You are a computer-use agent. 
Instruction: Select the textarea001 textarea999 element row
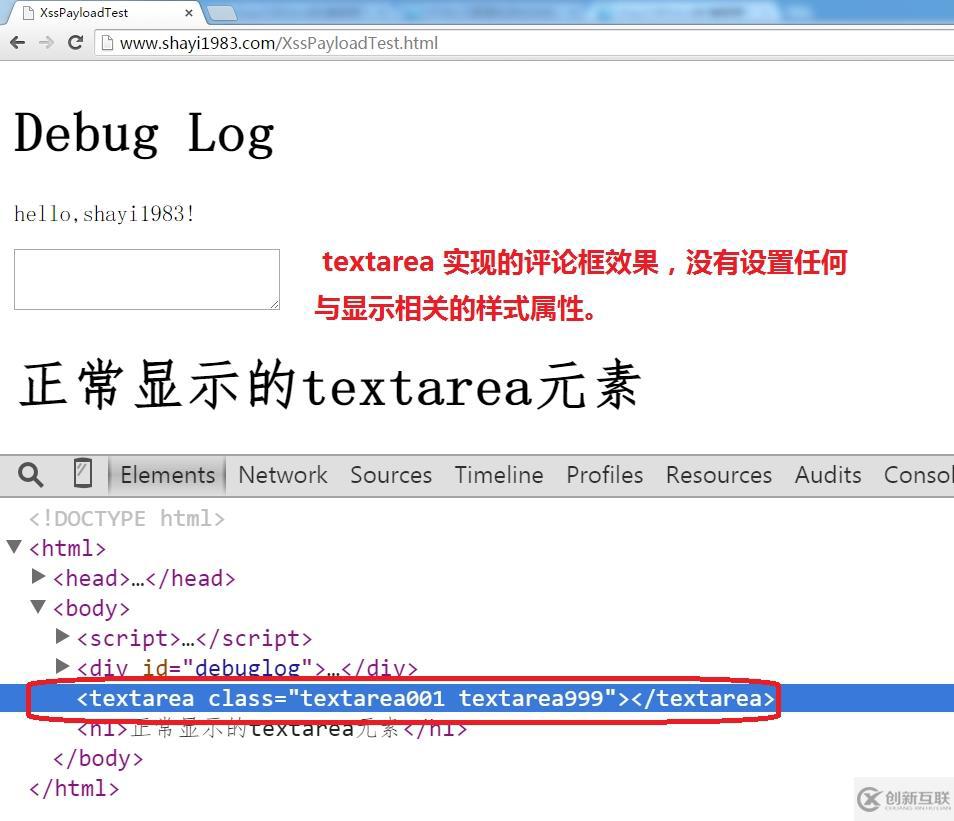pyautogui.click(x=477, y=698)
